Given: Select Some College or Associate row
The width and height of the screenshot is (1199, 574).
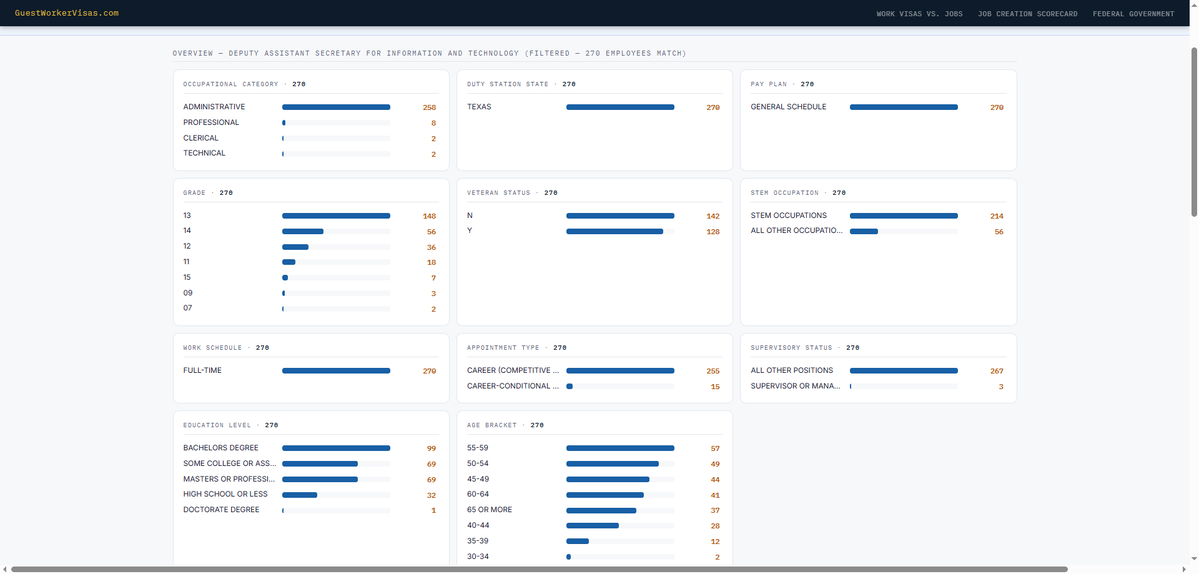Looking at the screenshot, I should (x=311, y=464).
